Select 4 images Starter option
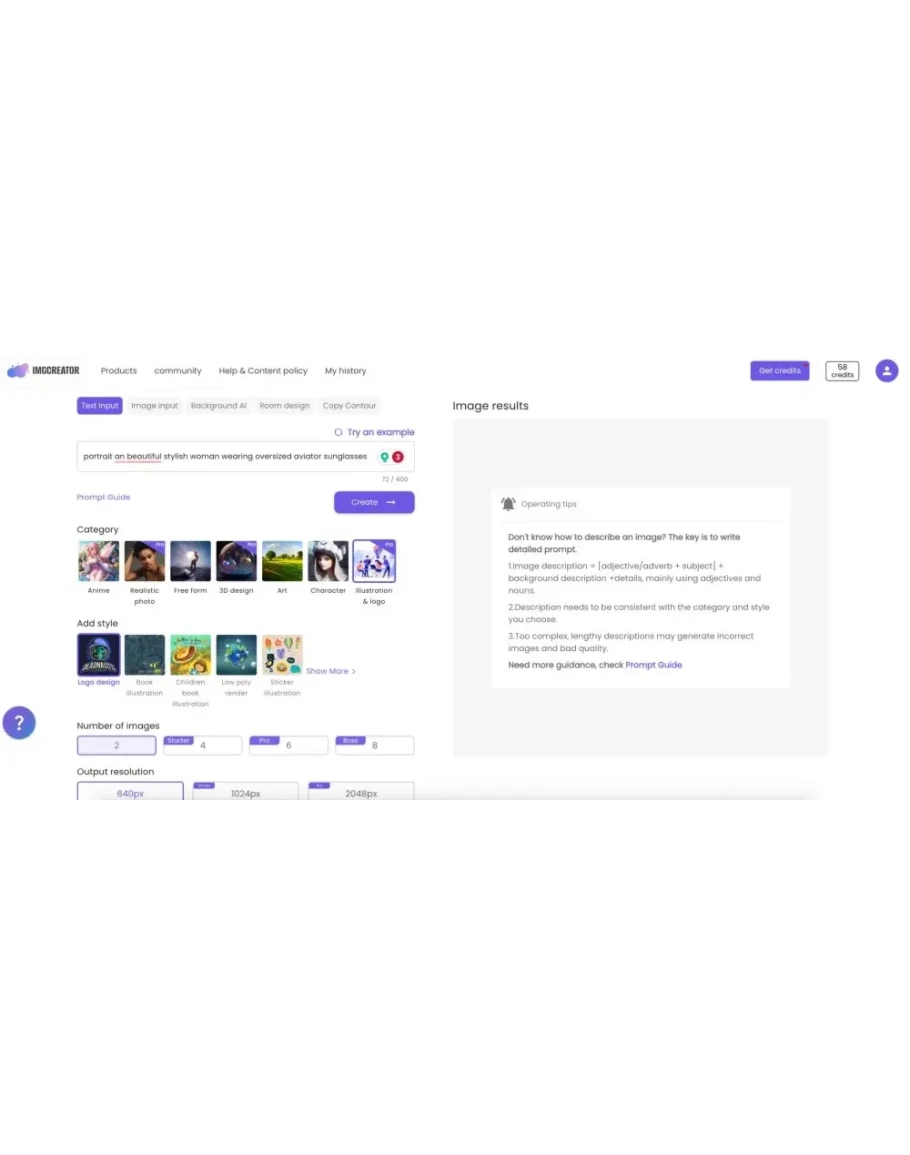The height and width of the screenshot is (1155, 910). pyautogui.click(x=203, y=745)
